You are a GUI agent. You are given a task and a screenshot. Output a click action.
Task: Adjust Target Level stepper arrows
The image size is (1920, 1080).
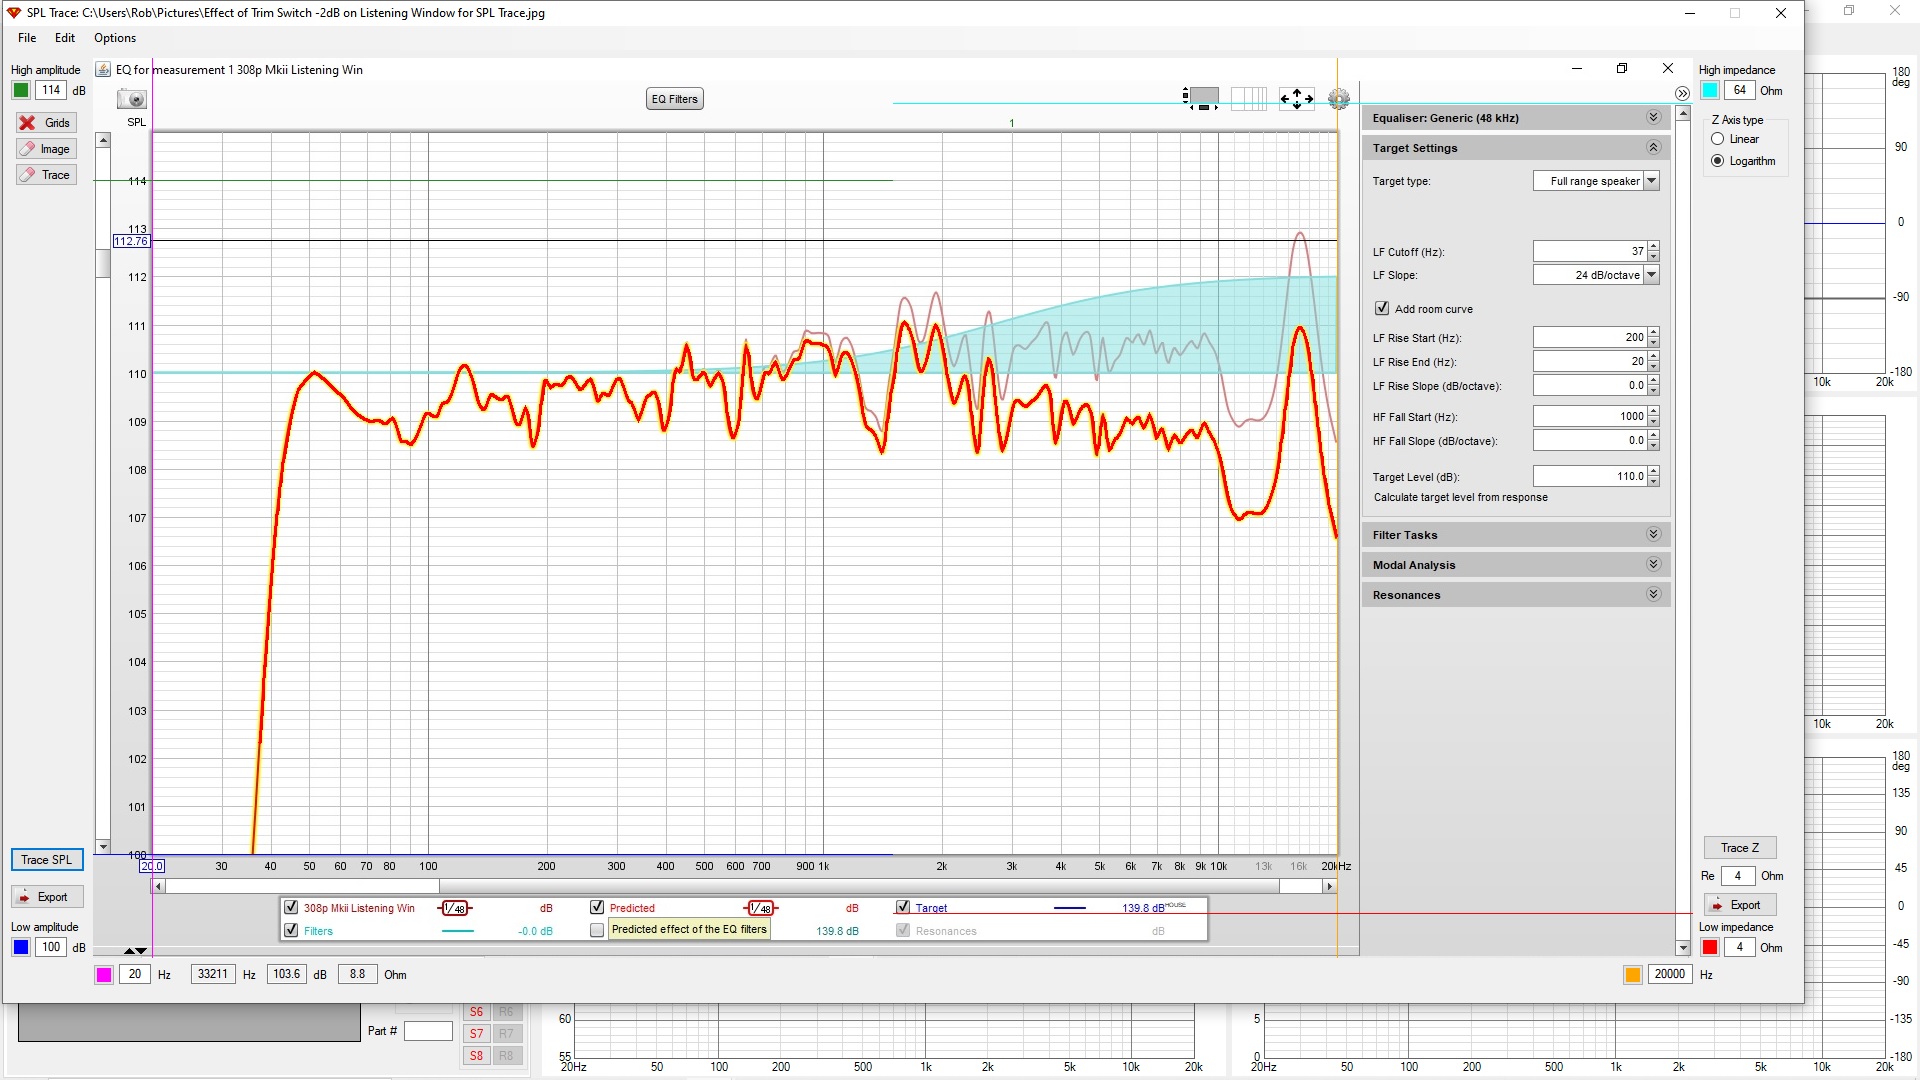1654,476
